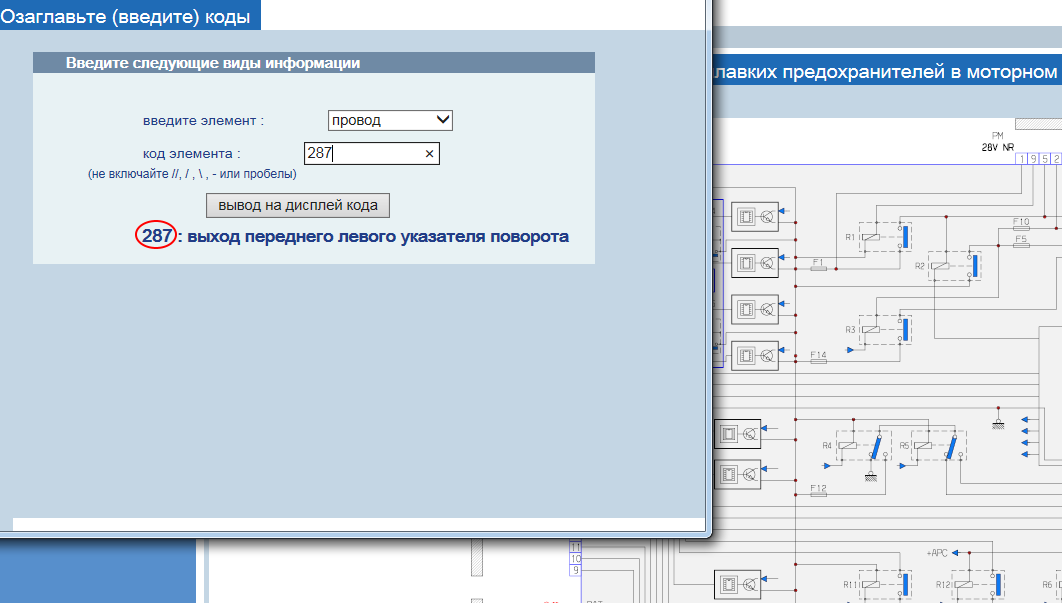The height and width of the screenshot is (603, 1062).
Task: Select relay R4 symbol in the diagram
Action: click(864, 446)
